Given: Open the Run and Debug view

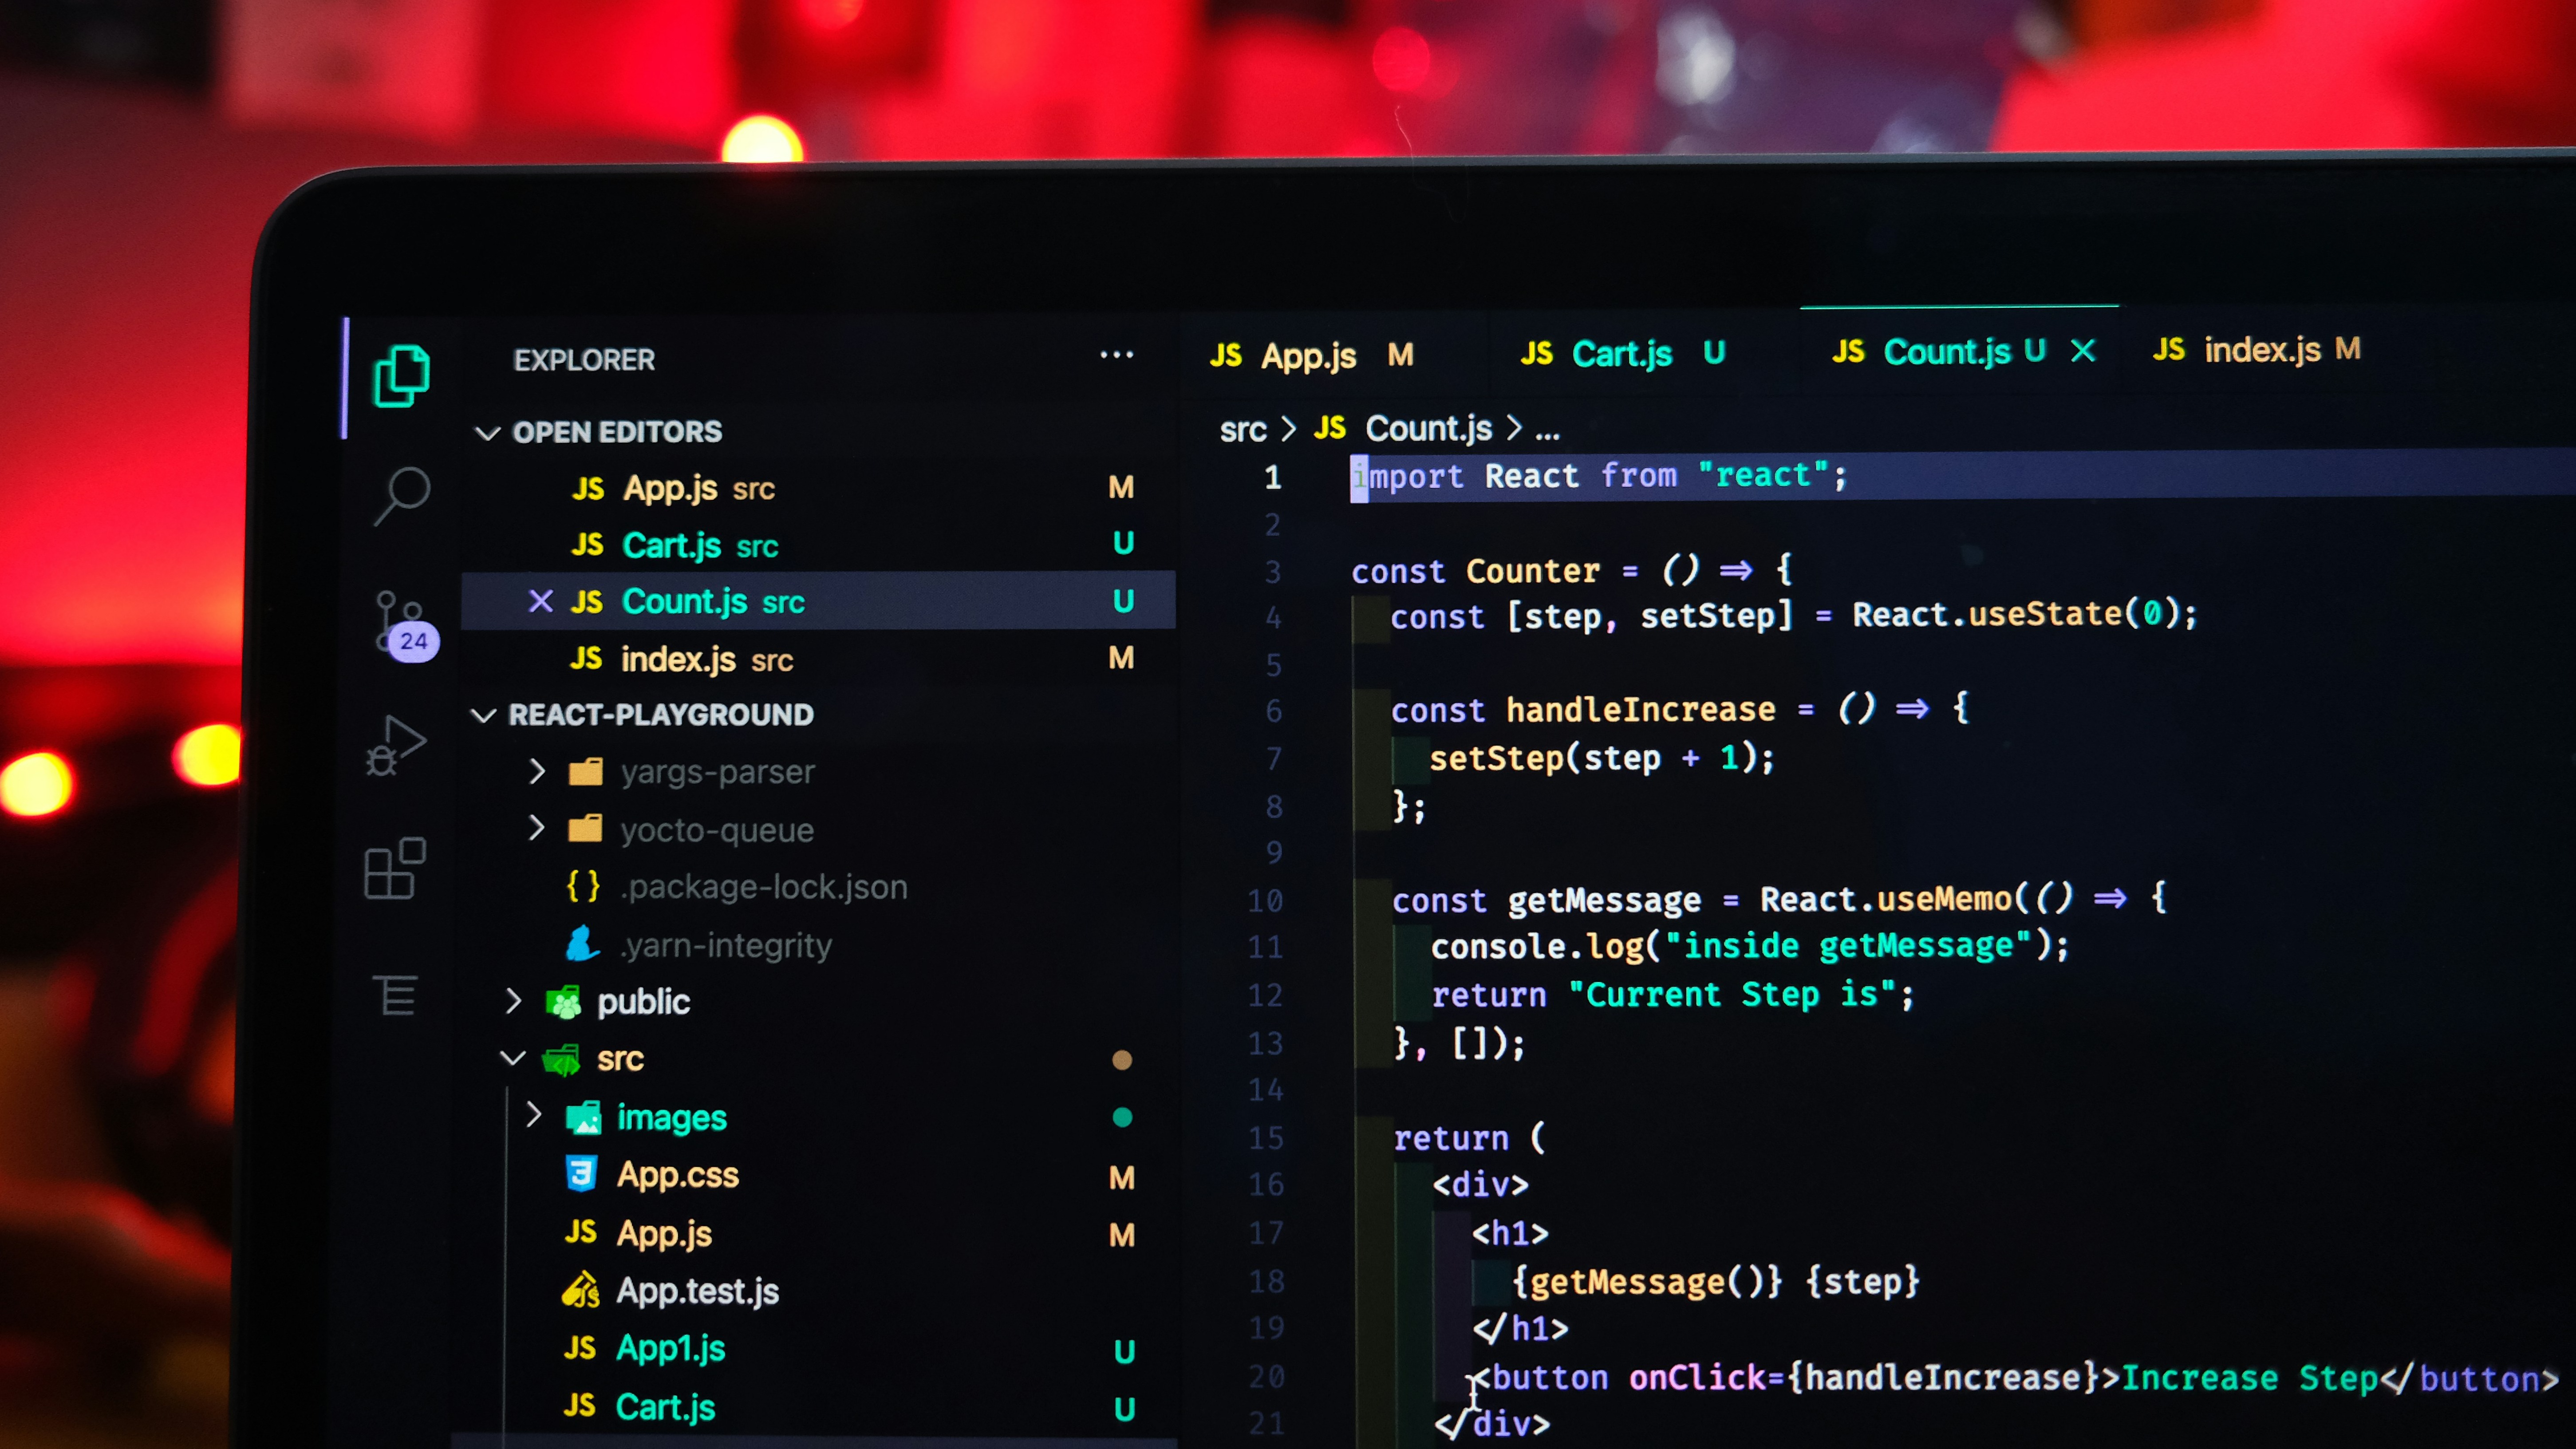Looking at the screenshot, I should click(396, 746).
